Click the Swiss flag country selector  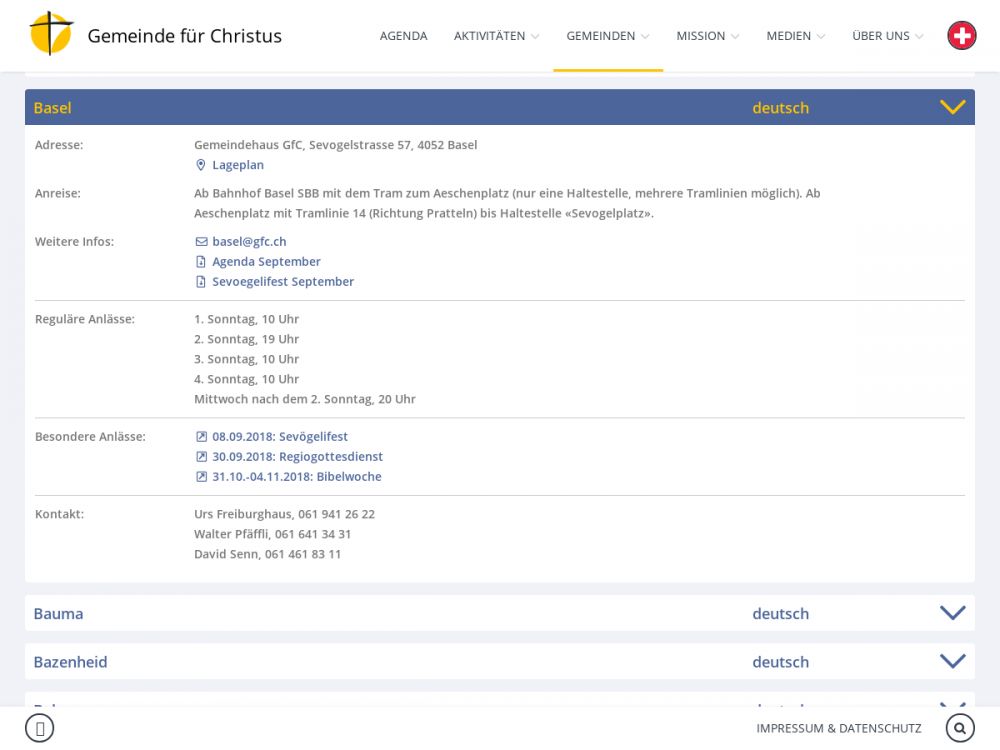(961, 36)
